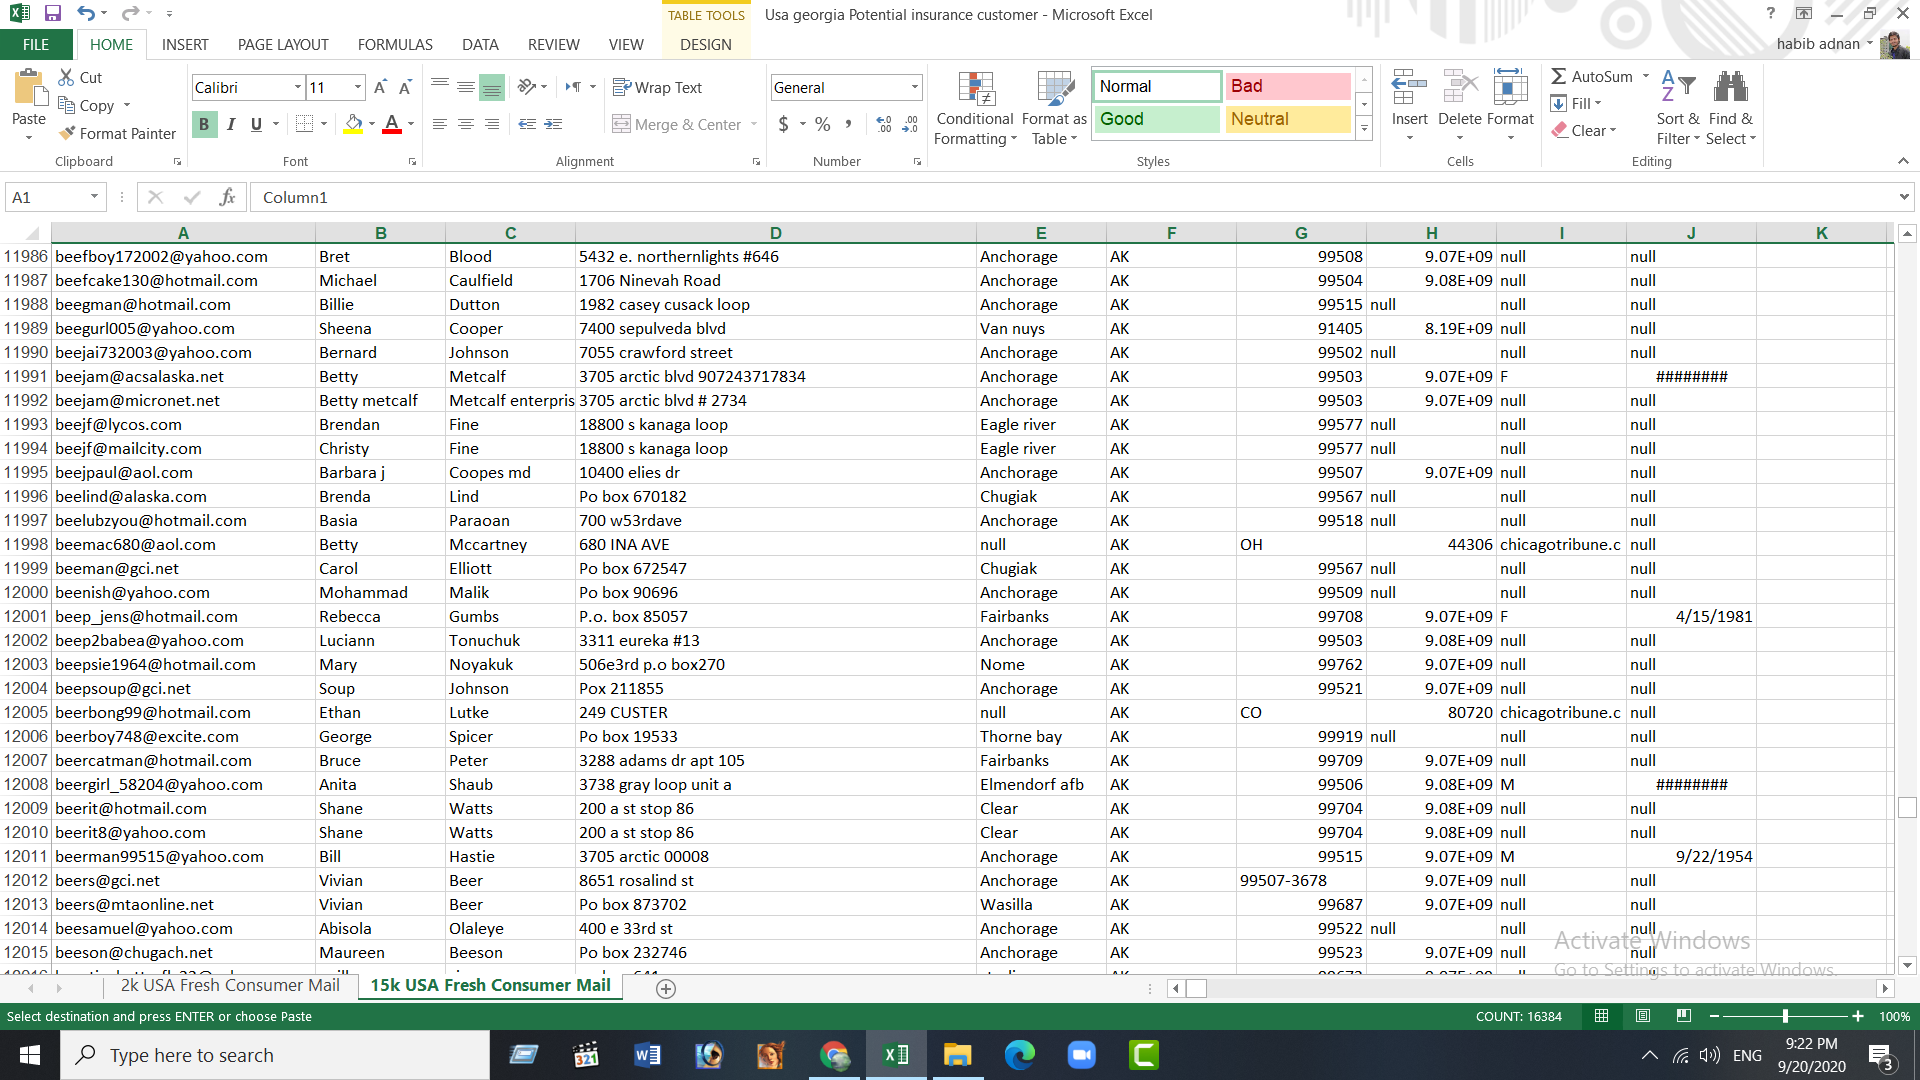Viewport: 1920px width, 1080px height.
Task: Toggle center alignment on
Action: coord(466,124)
